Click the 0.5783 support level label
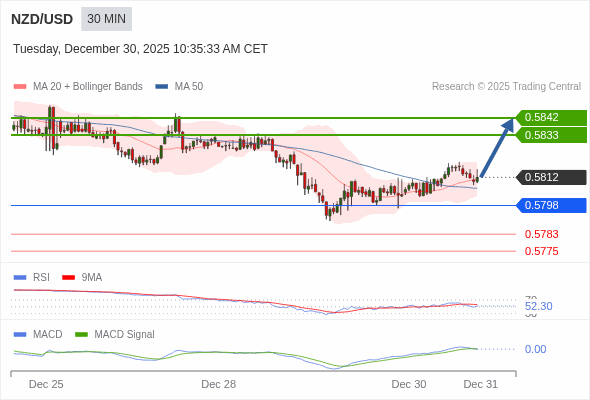Image resolution: width=590 pixels, height=400 pixels. point(541,234)
